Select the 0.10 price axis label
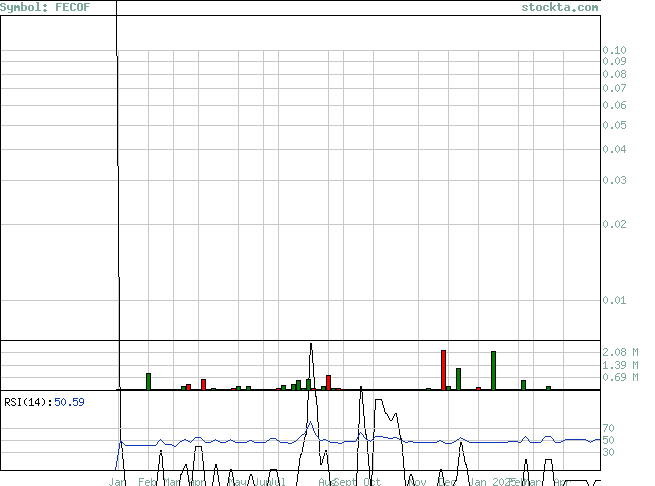This screenshot has height=486, width=655. pos(614,50)
